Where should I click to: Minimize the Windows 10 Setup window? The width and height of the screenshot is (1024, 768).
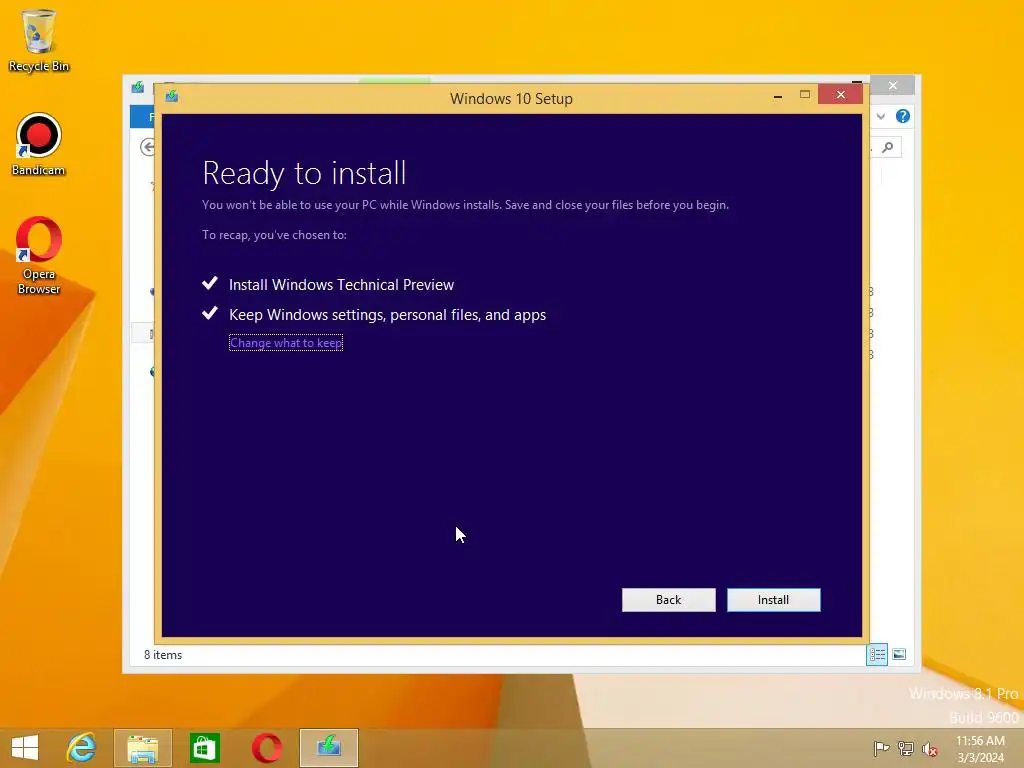pos(778,96)
